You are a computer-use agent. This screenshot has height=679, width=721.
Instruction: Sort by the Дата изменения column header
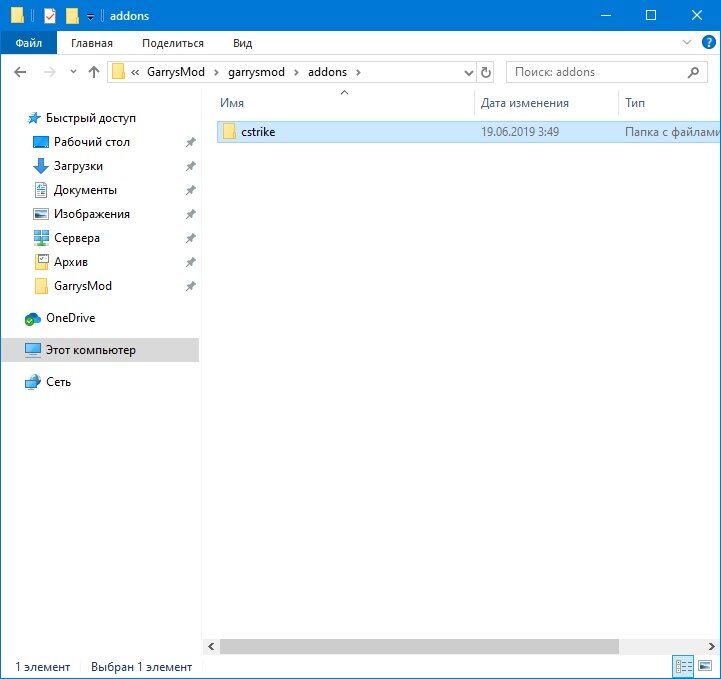525,103
